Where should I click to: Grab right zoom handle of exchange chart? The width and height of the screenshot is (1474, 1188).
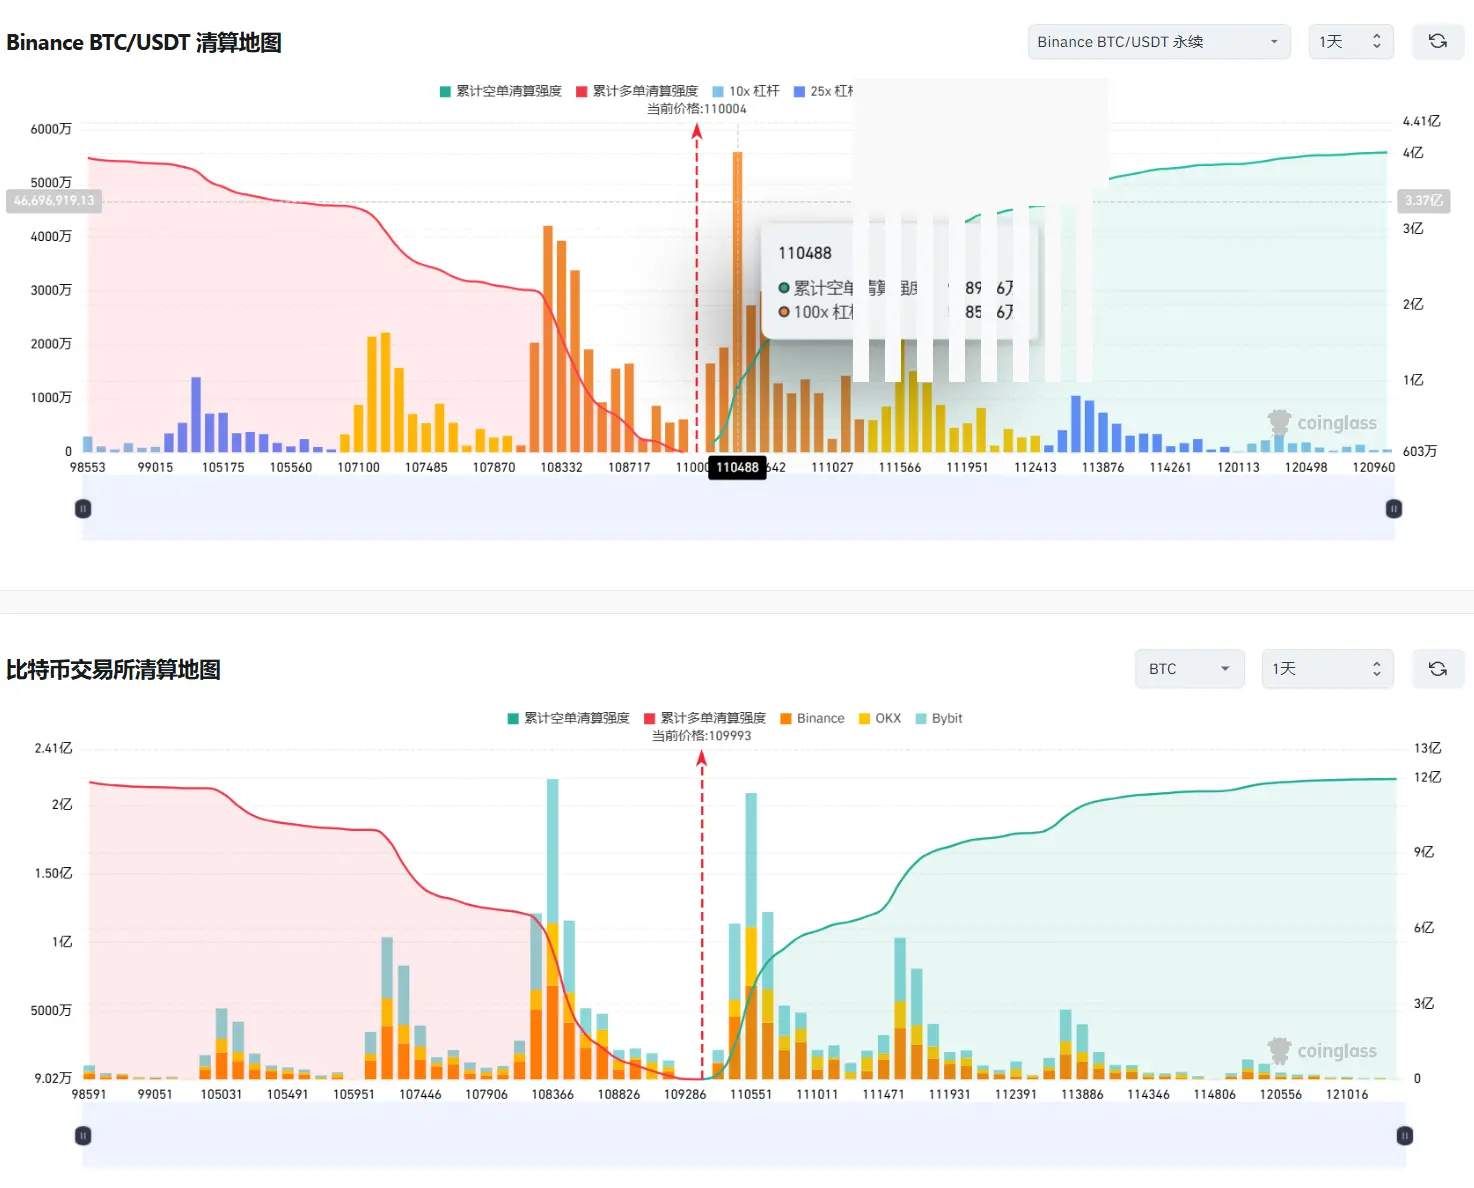(1405, 1136)
